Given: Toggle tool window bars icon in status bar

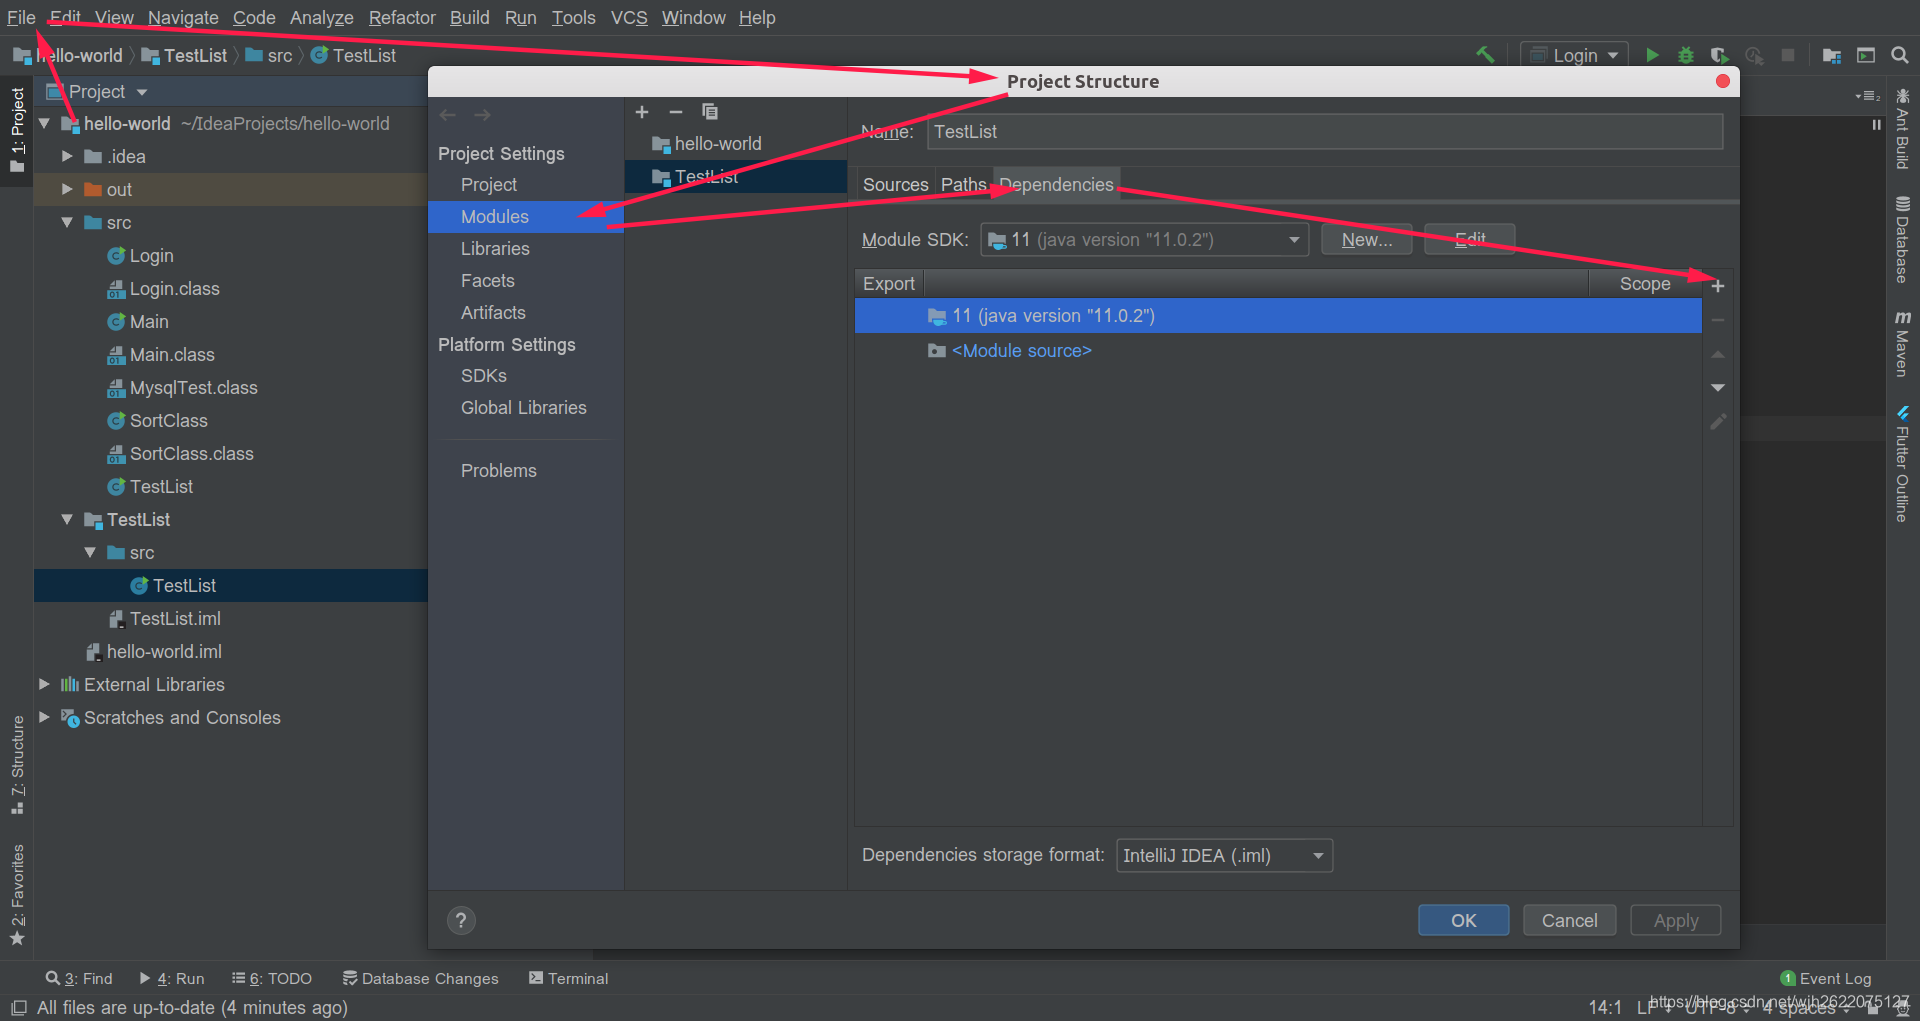Looking at the screenshot, I should 19,1007.
